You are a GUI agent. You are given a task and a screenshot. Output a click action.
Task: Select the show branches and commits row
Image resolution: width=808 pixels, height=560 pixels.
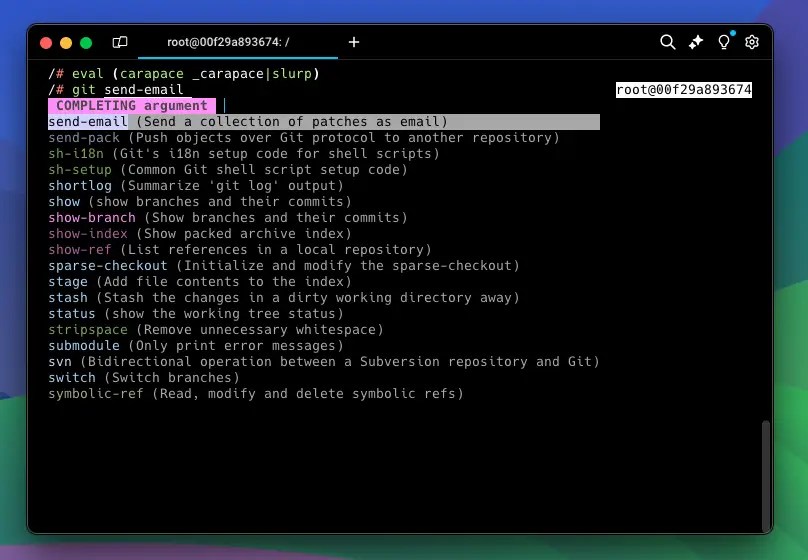coord(200,201)
